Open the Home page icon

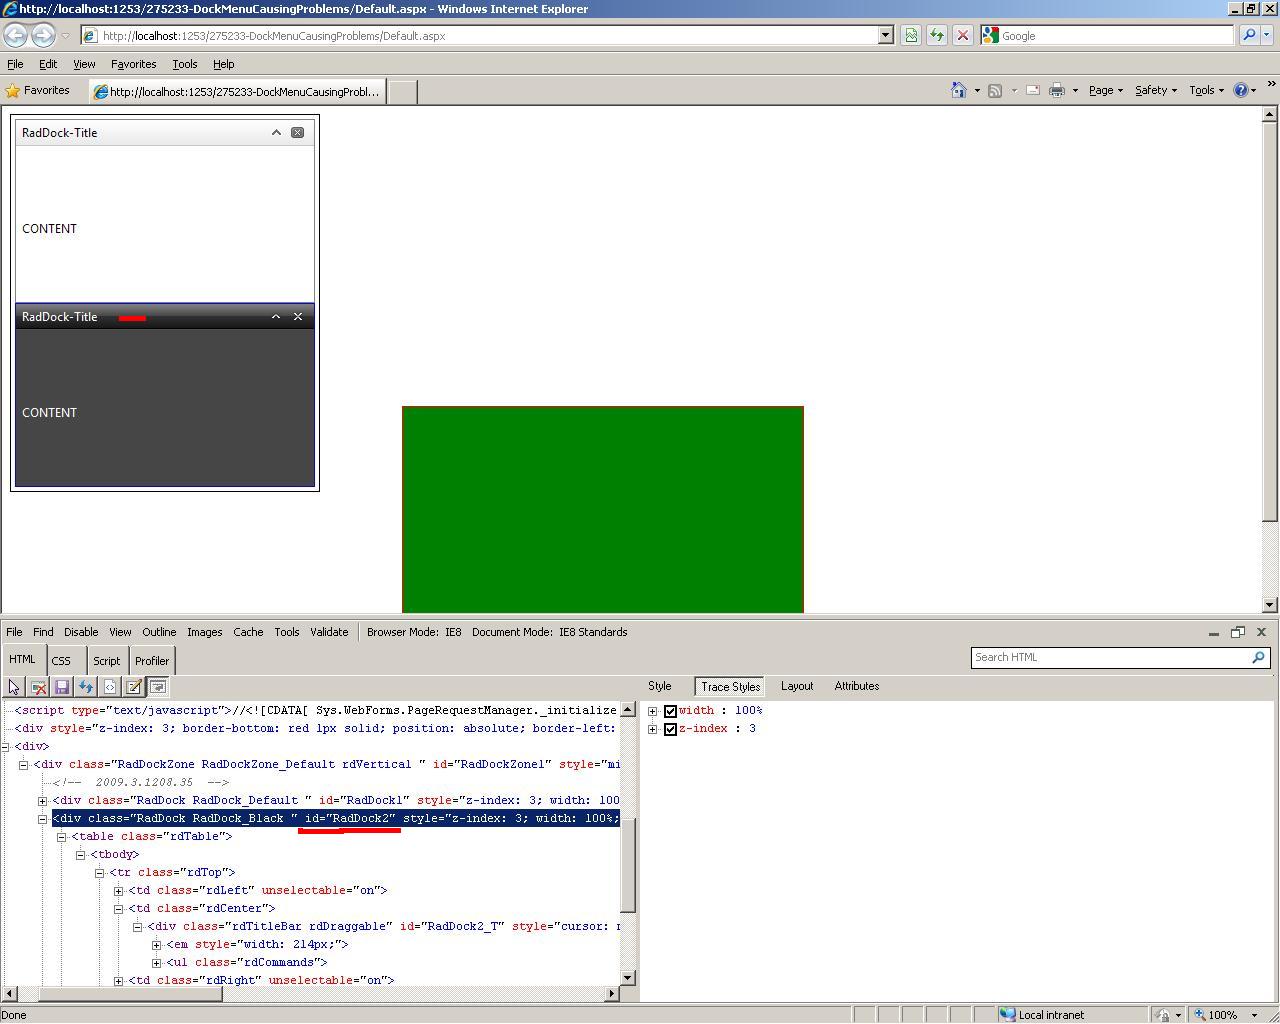click(x=958, y=90)
